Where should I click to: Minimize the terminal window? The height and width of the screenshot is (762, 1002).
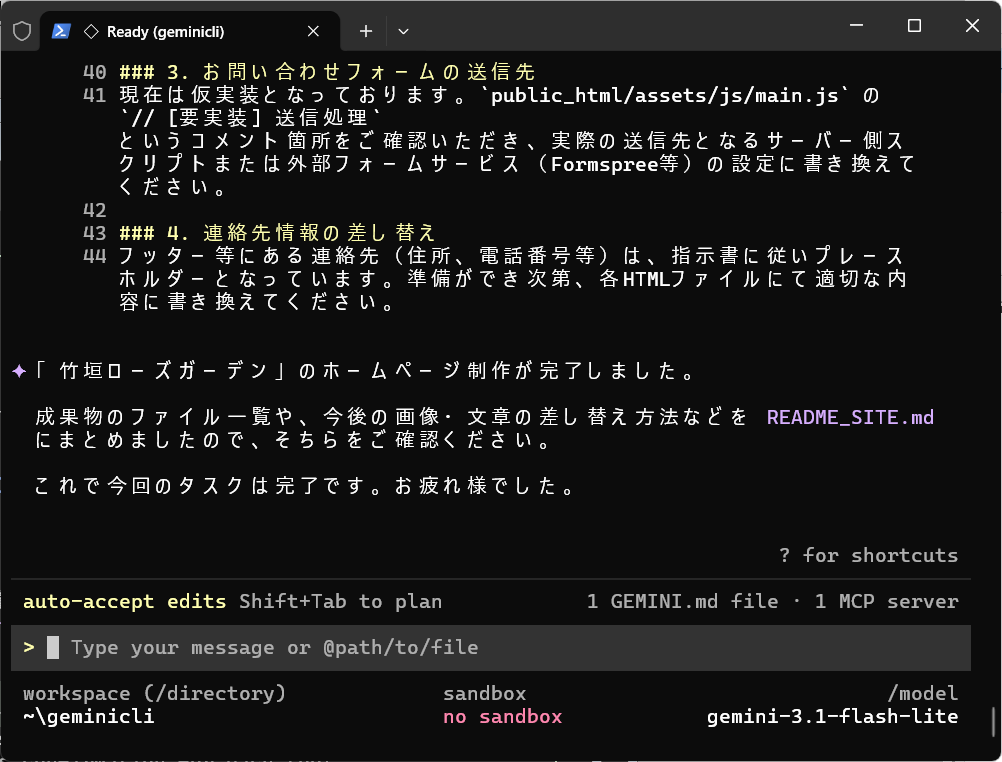coord(856,26)
